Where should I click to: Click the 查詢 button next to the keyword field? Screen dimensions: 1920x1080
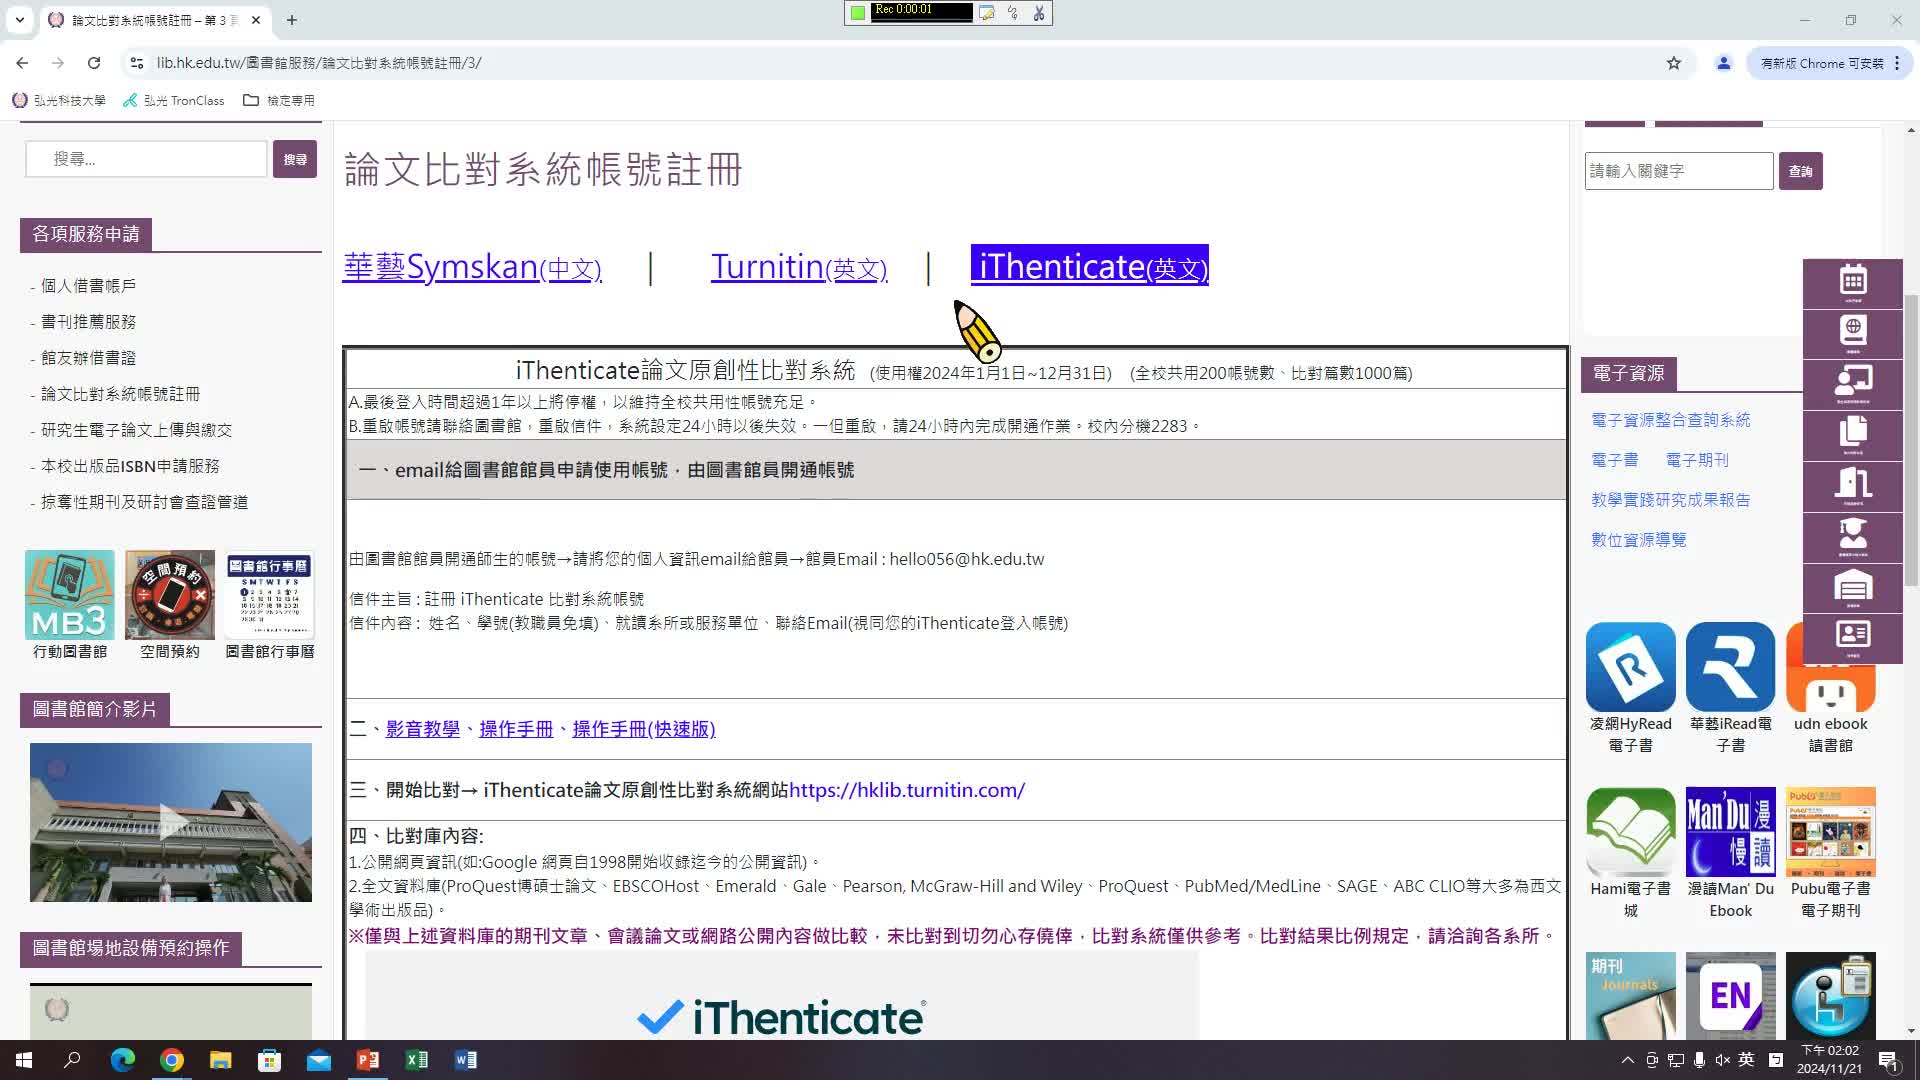[1800, 171]
